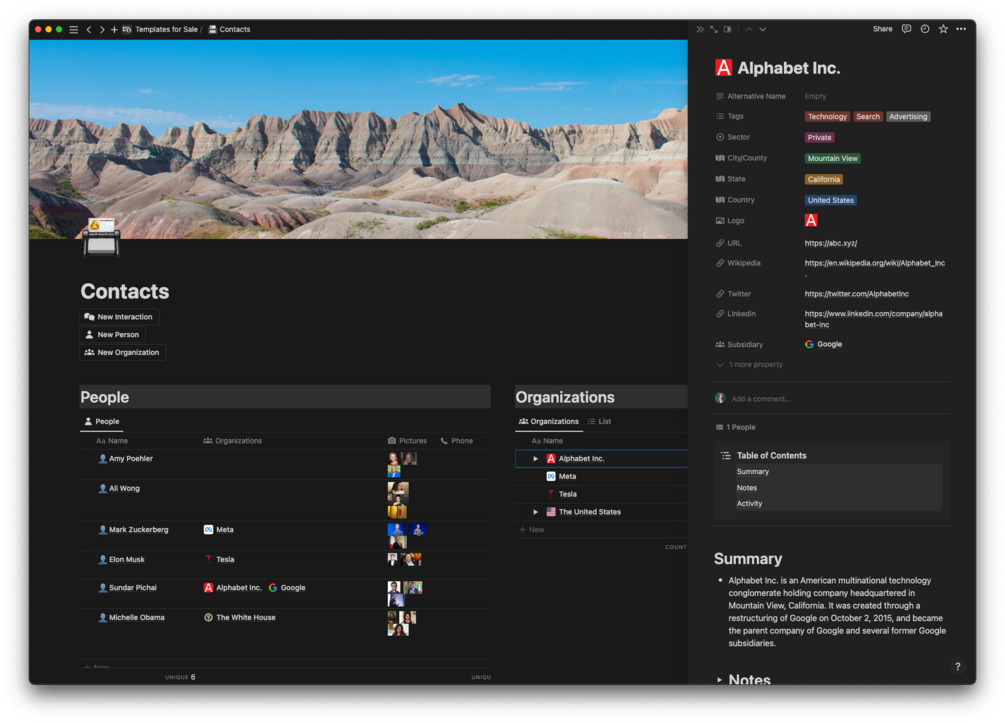Click The White House relation for Michelle Obama
The image size is (1005, 723).
240,618
